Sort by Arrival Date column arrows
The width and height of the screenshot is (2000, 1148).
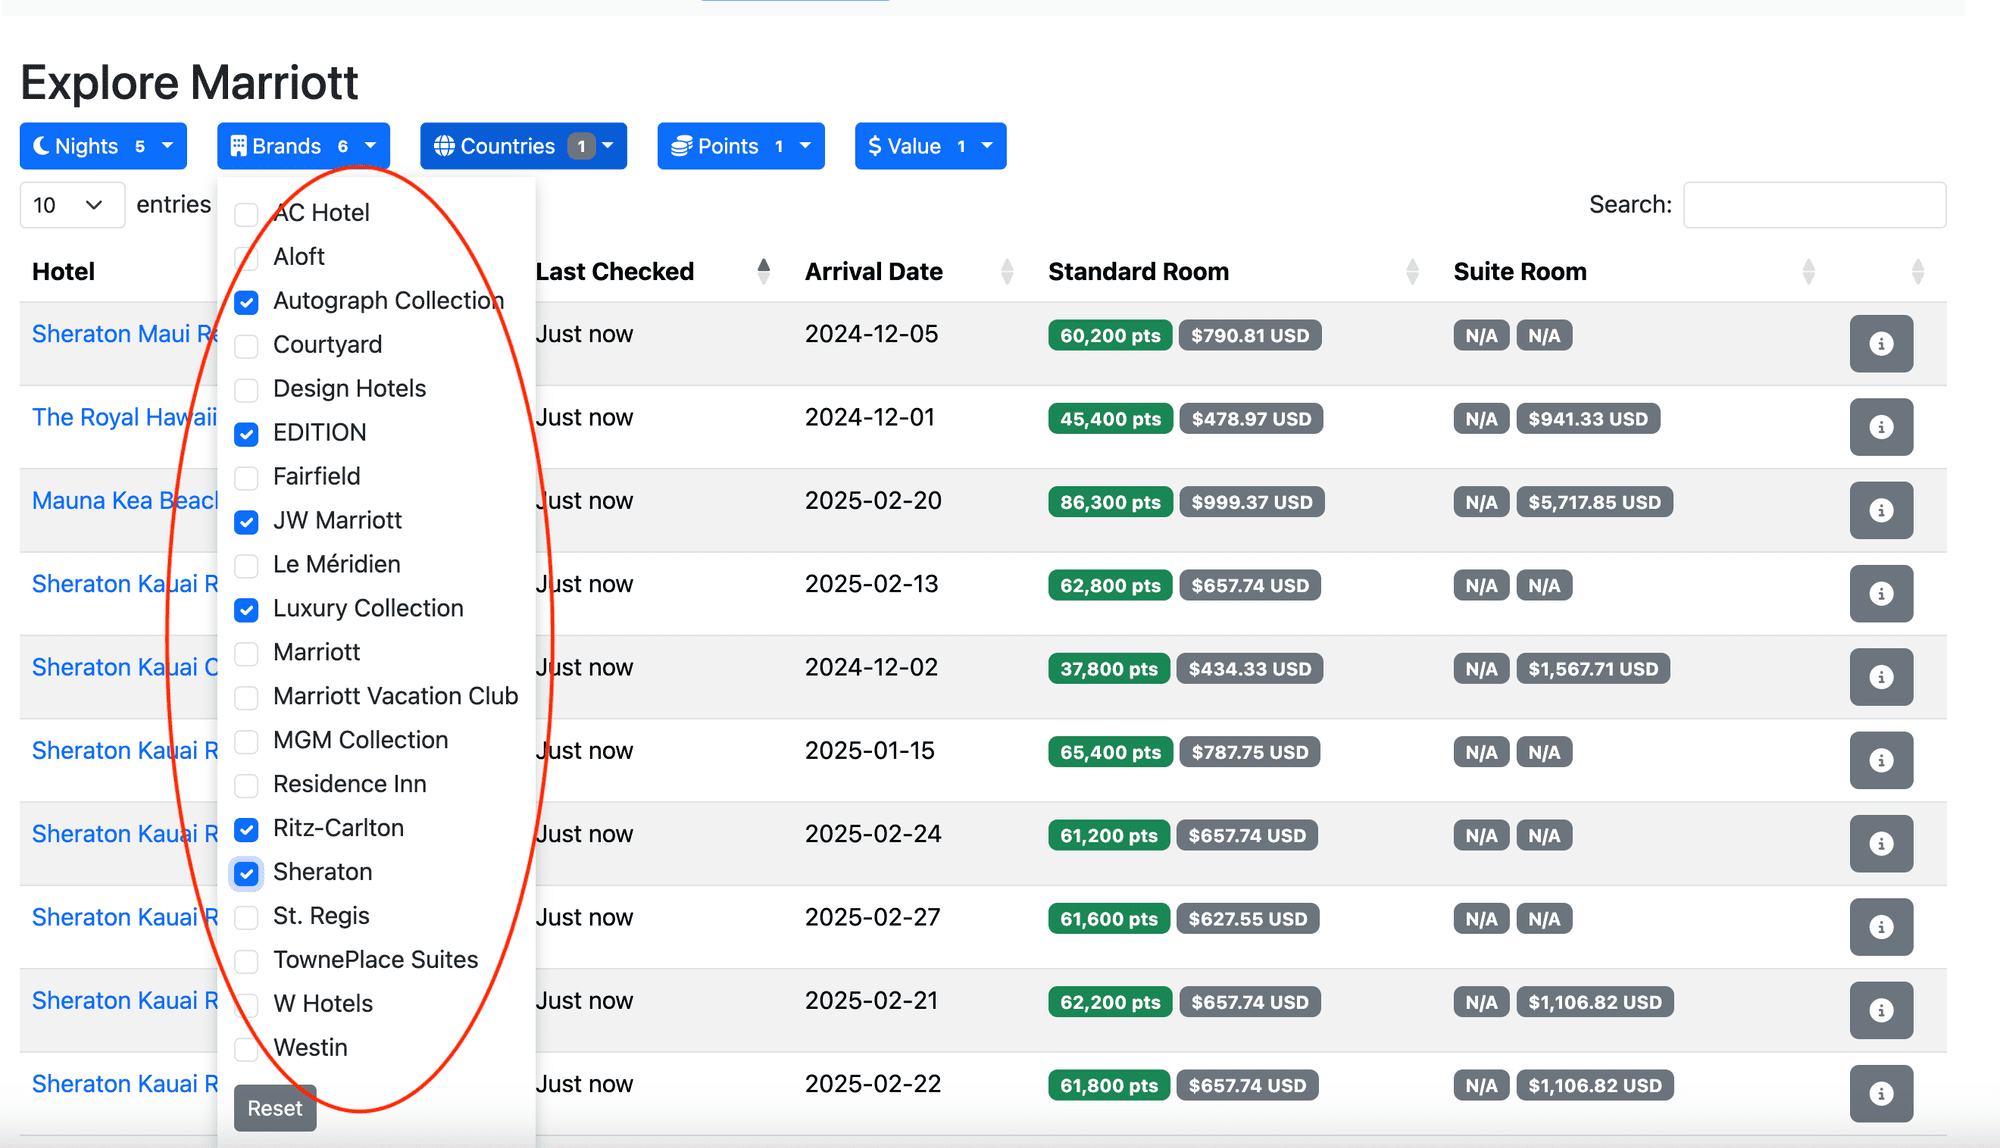point(1007,272)
